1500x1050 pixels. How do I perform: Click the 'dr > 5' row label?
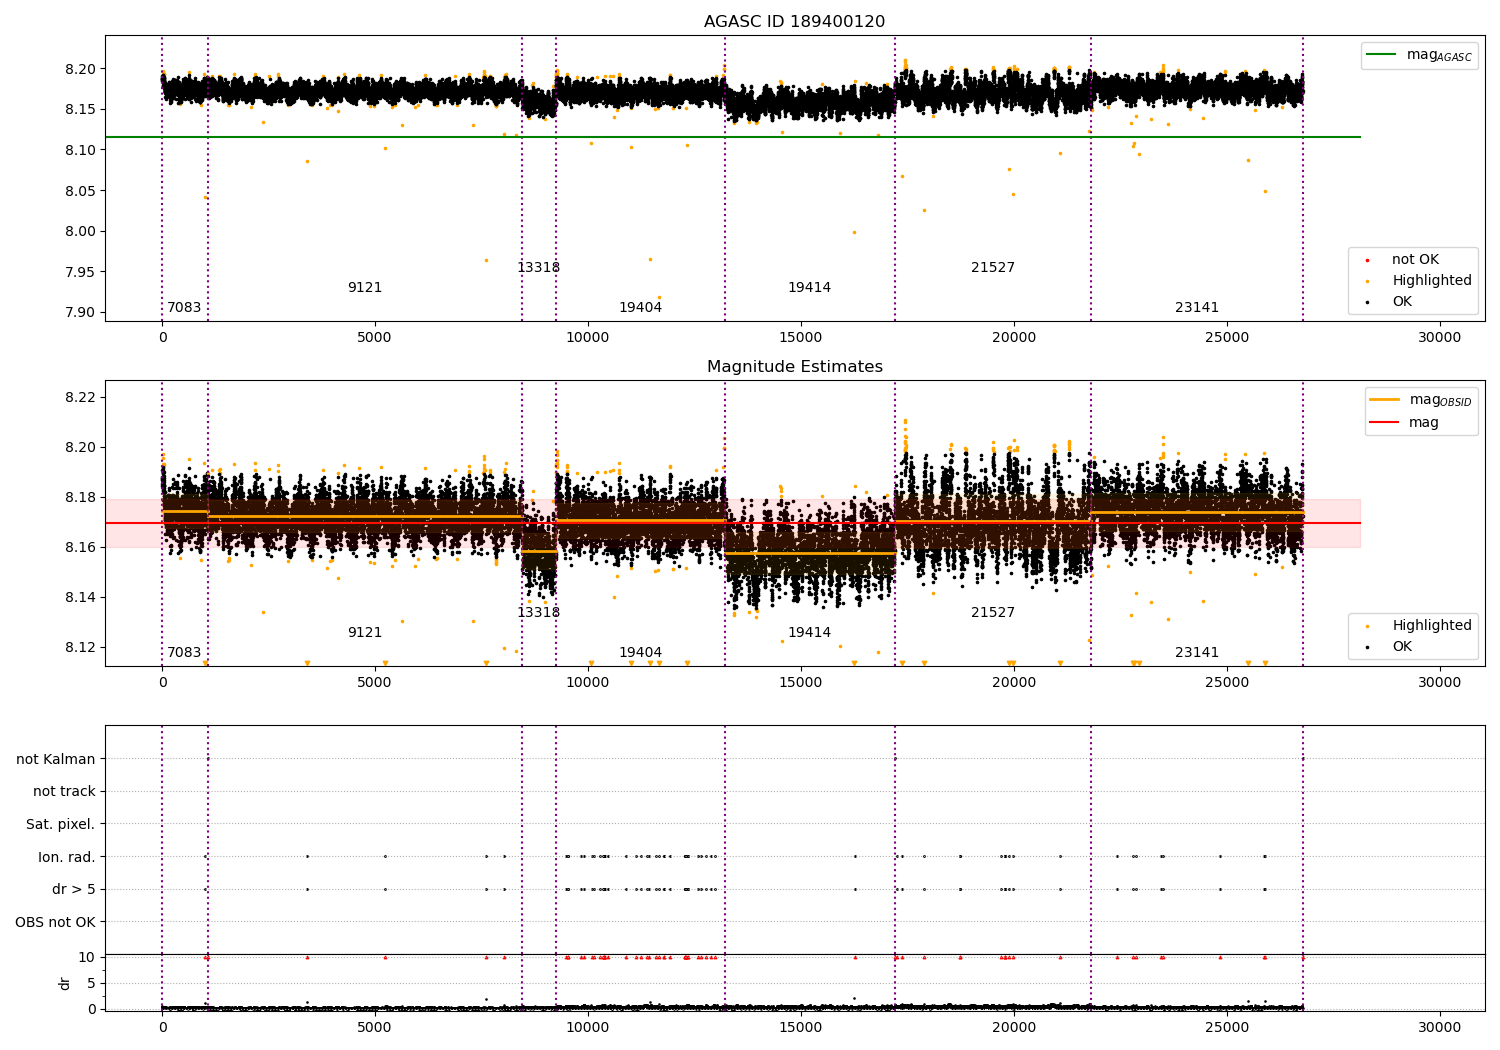click(x=74, y=889)
